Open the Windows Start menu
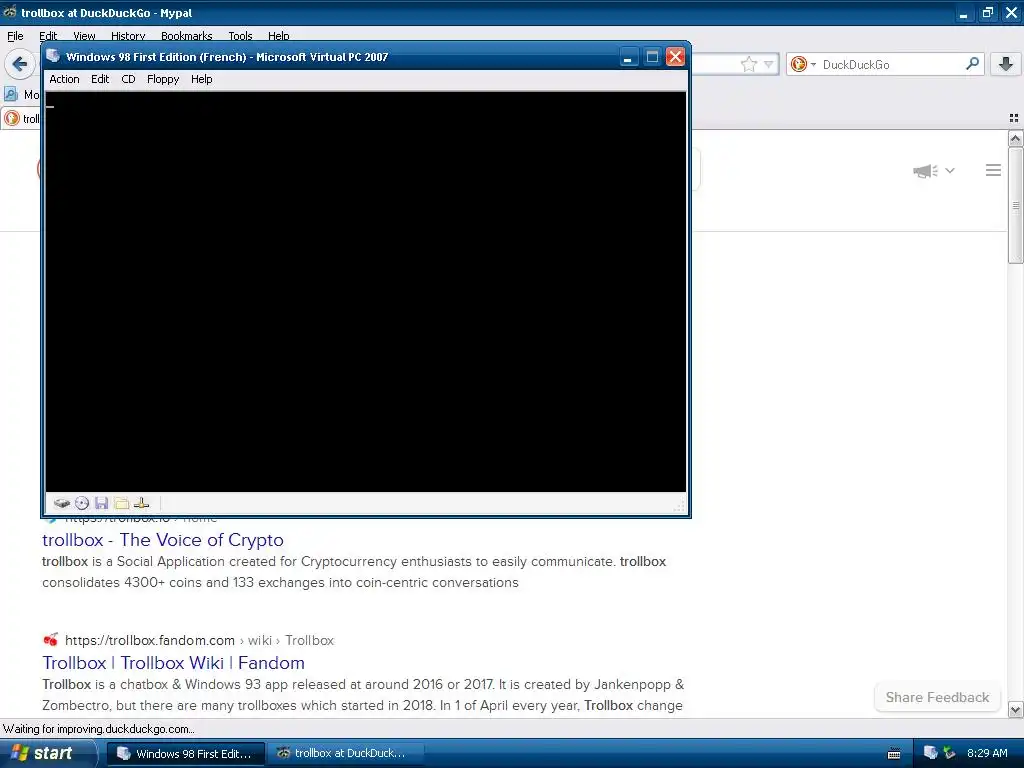 (x=47, y=753)
